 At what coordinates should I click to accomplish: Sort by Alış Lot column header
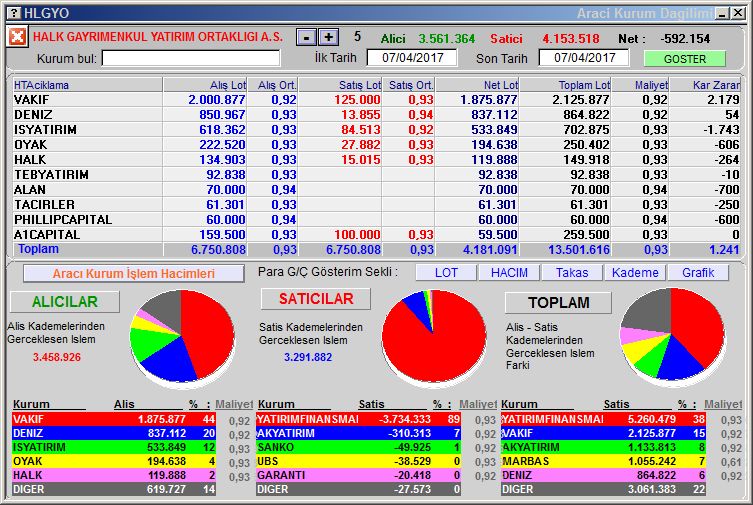(205, 85)
